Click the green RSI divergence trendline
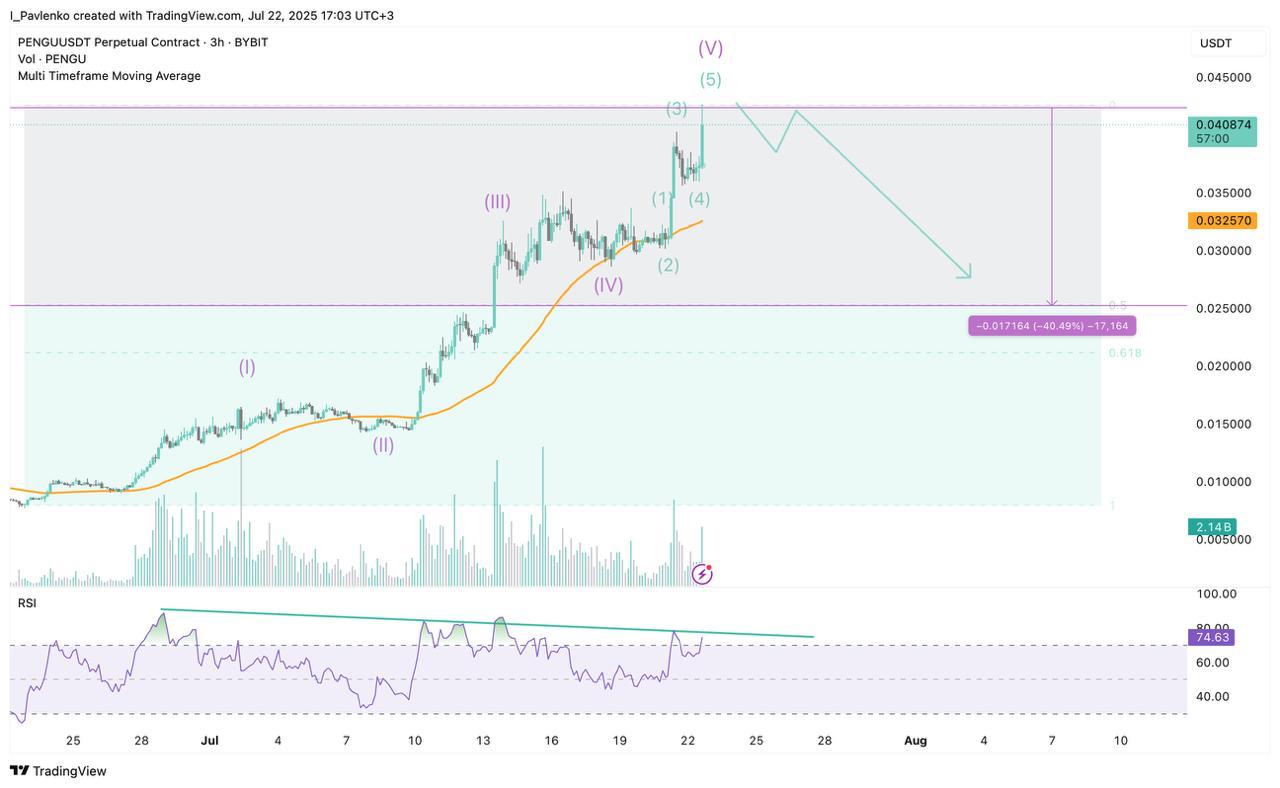Image resolution: width=1280 pixels, height=788 pixels. tap(487, 623)
